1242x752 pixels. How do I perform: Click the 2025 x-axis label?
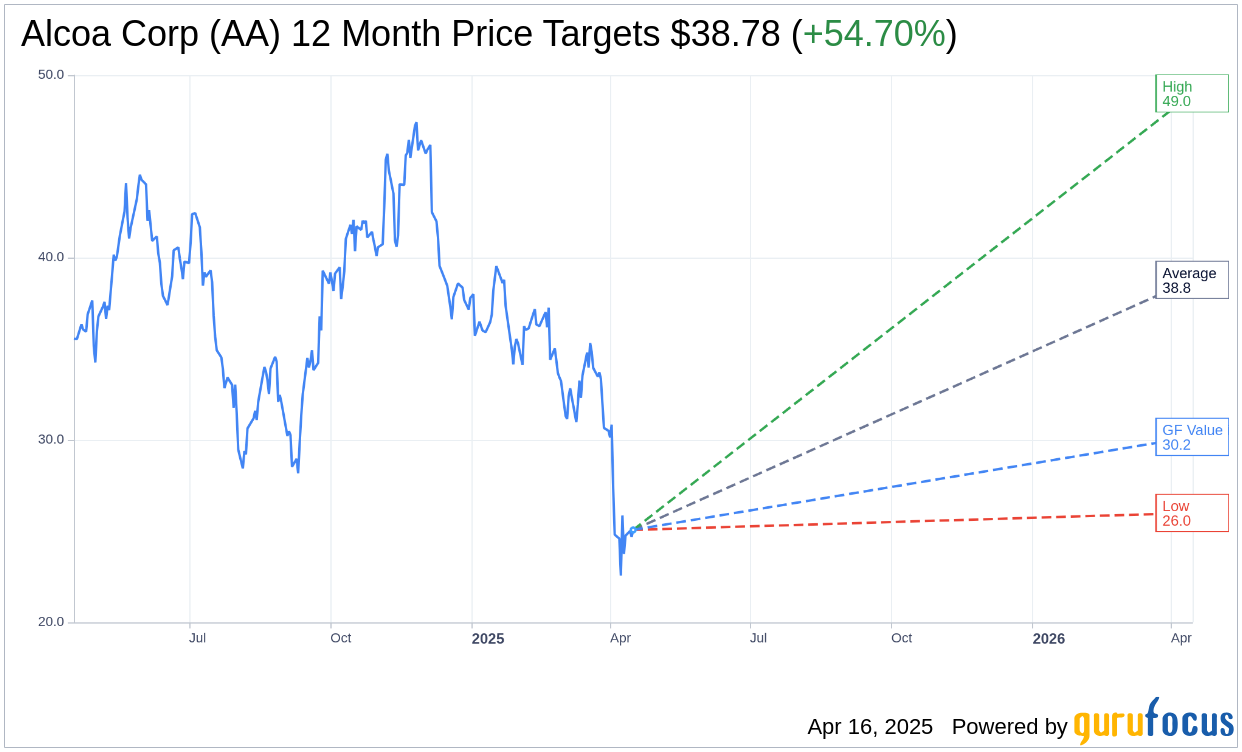pyautogui.click(x=488, y=639)
